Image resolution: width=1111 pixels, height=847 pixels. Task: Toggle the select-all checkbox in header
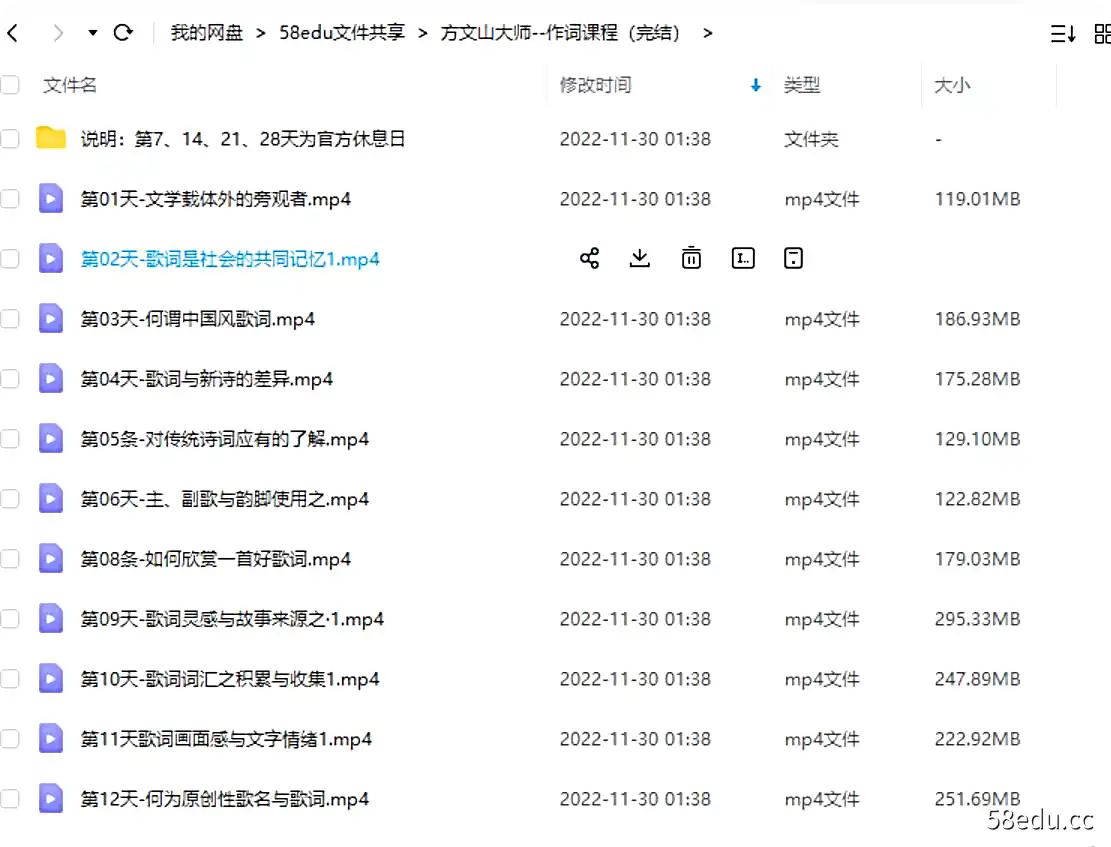coord(10,85)
